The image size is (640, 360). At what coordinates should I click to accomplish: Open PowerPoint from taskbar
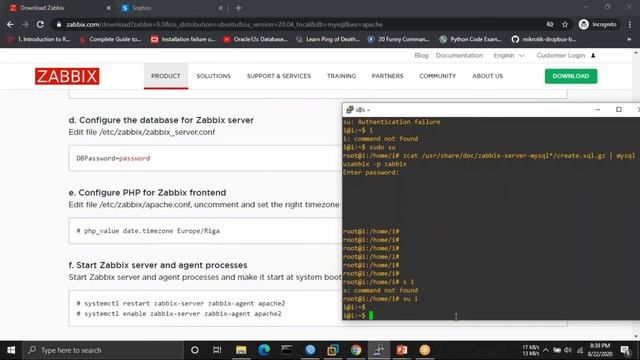[x=402, y=350]
